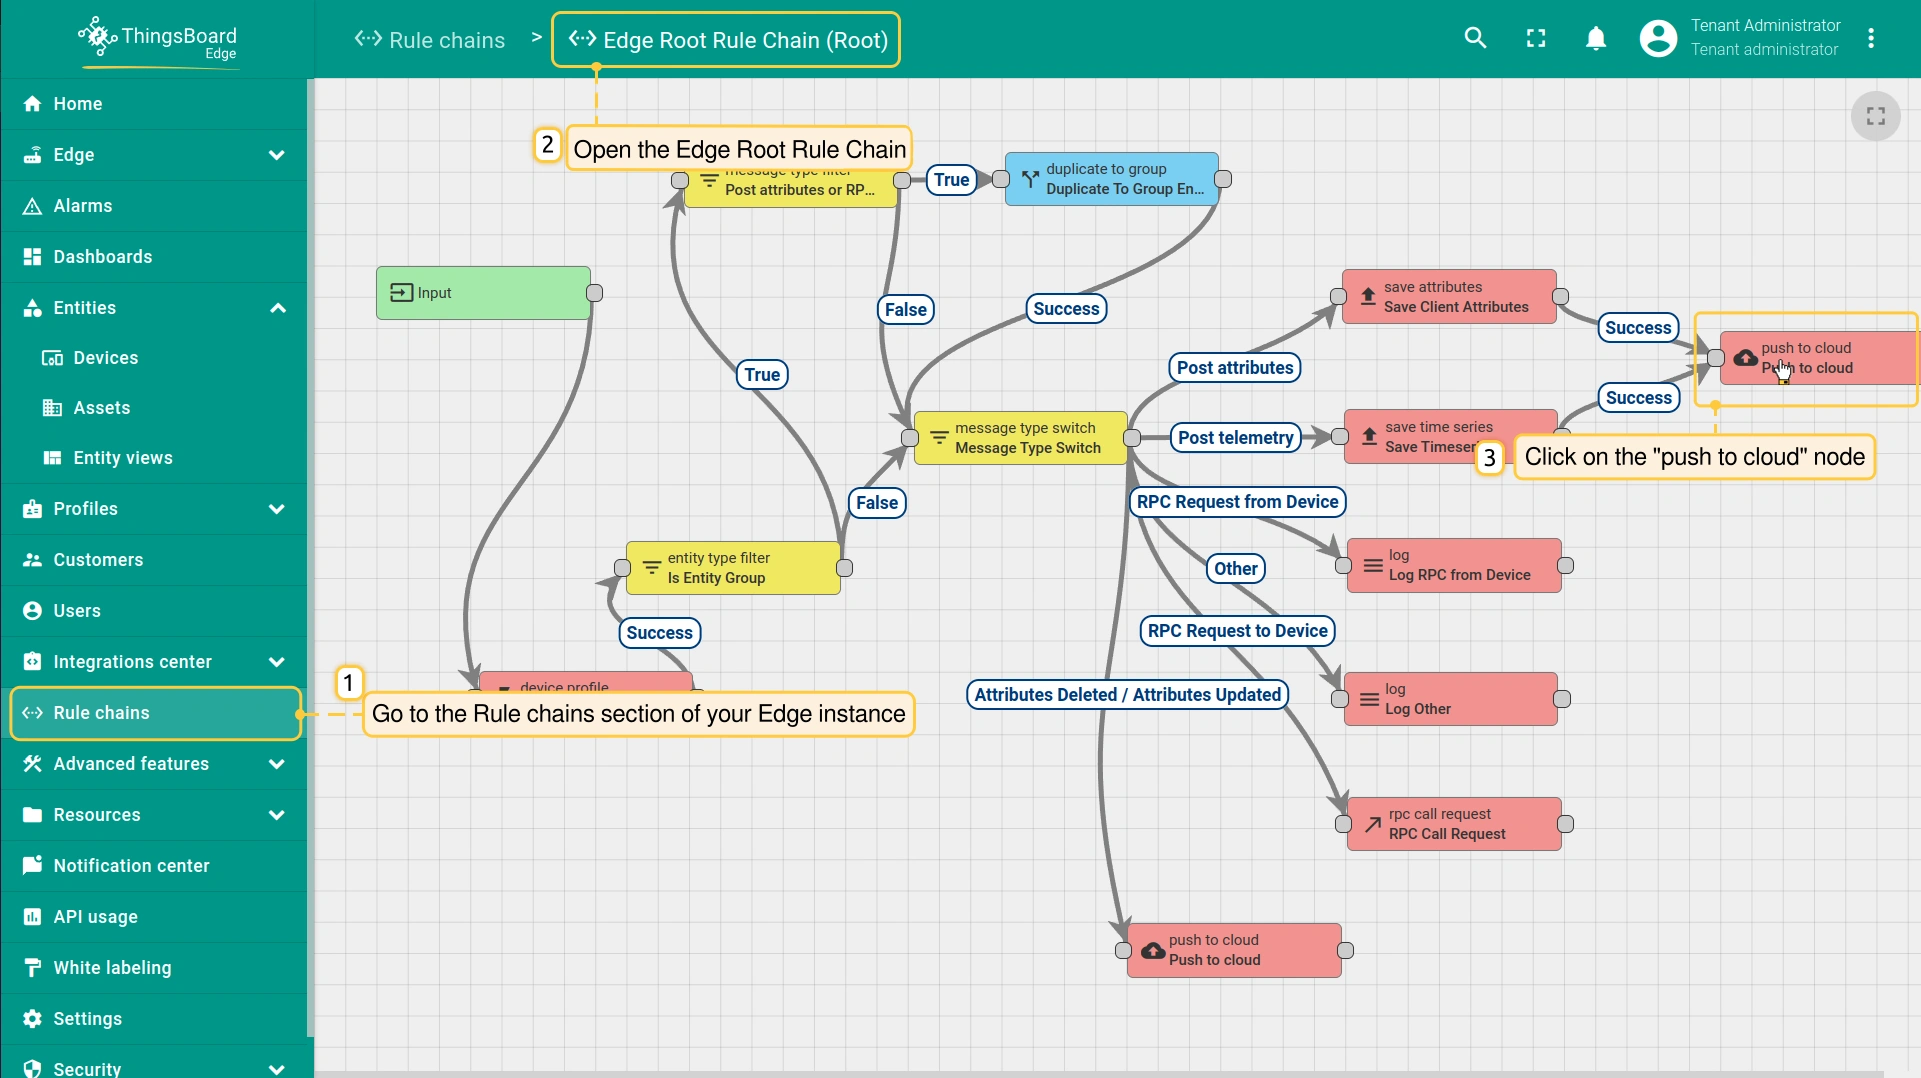Viewport: 1921px width, 1078px height.
Task: Click the Post telemetry connection label
Action: (x=1235, y=438)
